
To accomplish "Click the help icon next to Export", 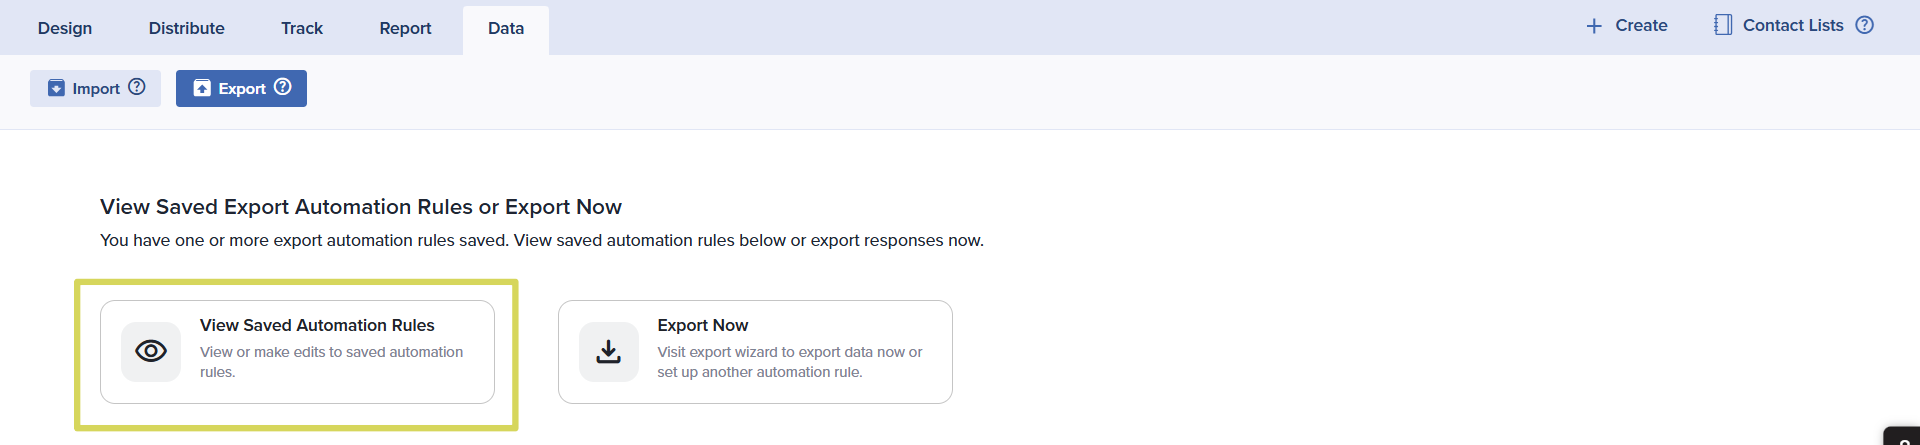I will (283, 87).
